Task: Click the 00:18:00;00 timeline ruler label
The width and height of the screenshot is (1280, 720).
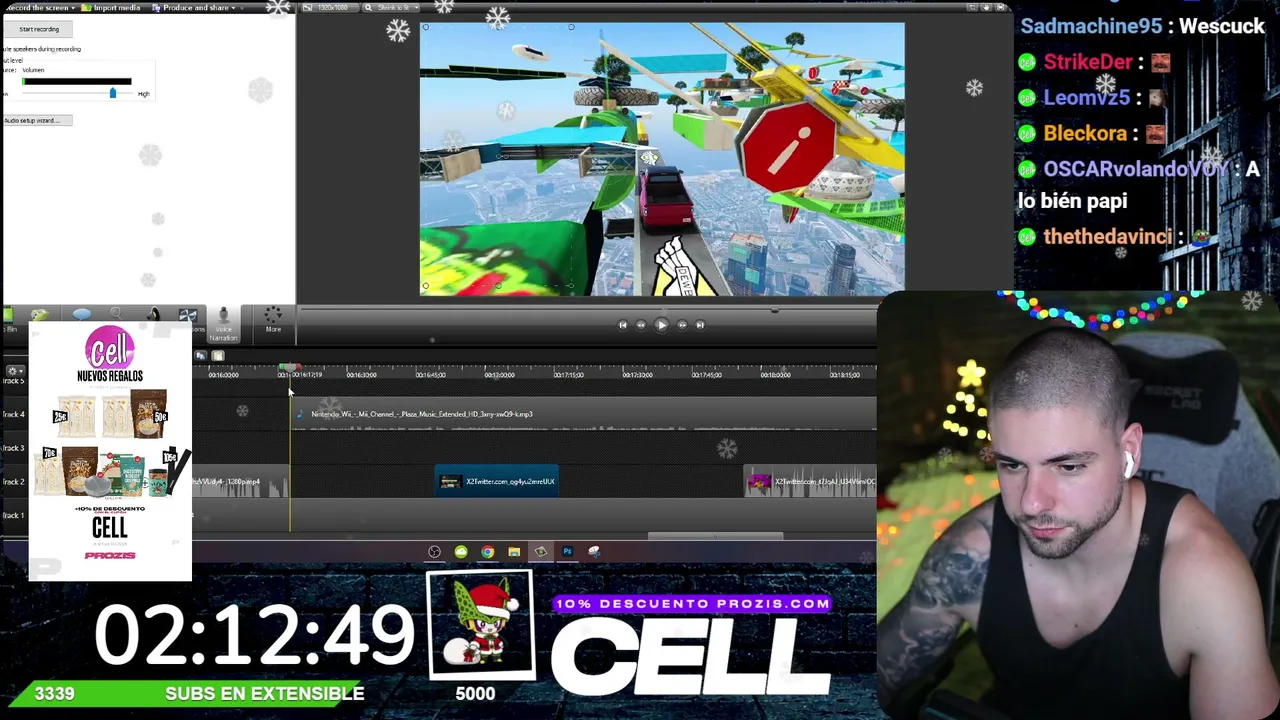Action: [776, 375]
